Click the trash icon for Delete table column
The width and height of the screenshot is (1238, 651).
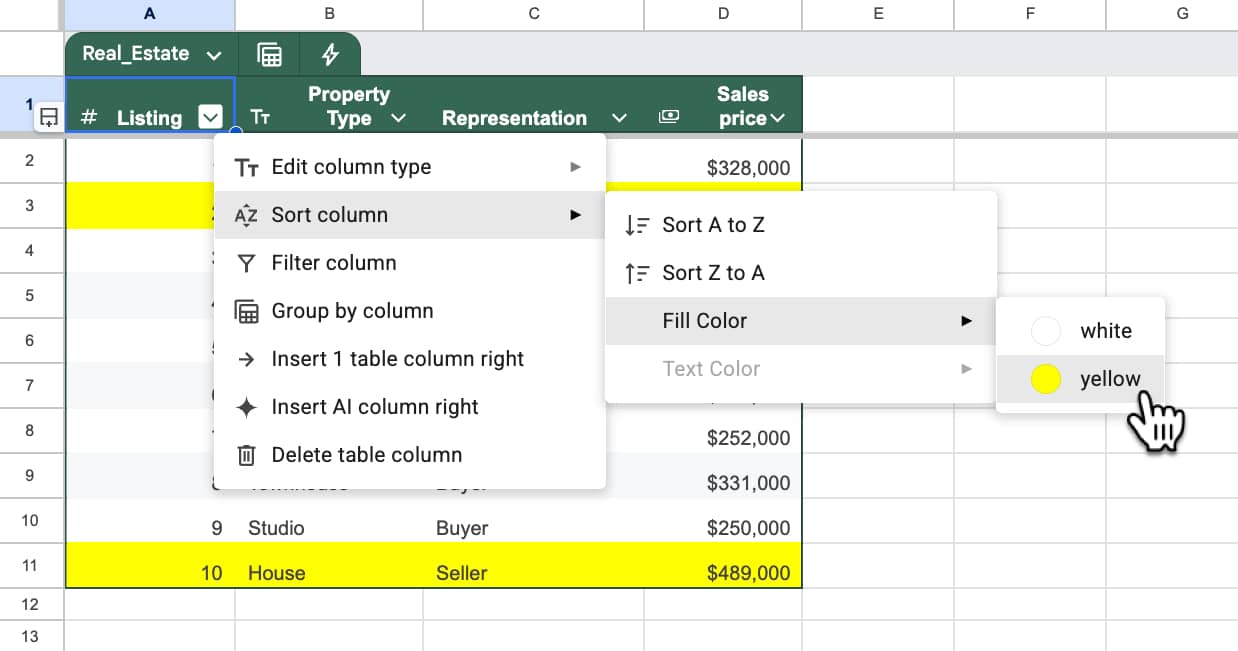click(246, 455)
